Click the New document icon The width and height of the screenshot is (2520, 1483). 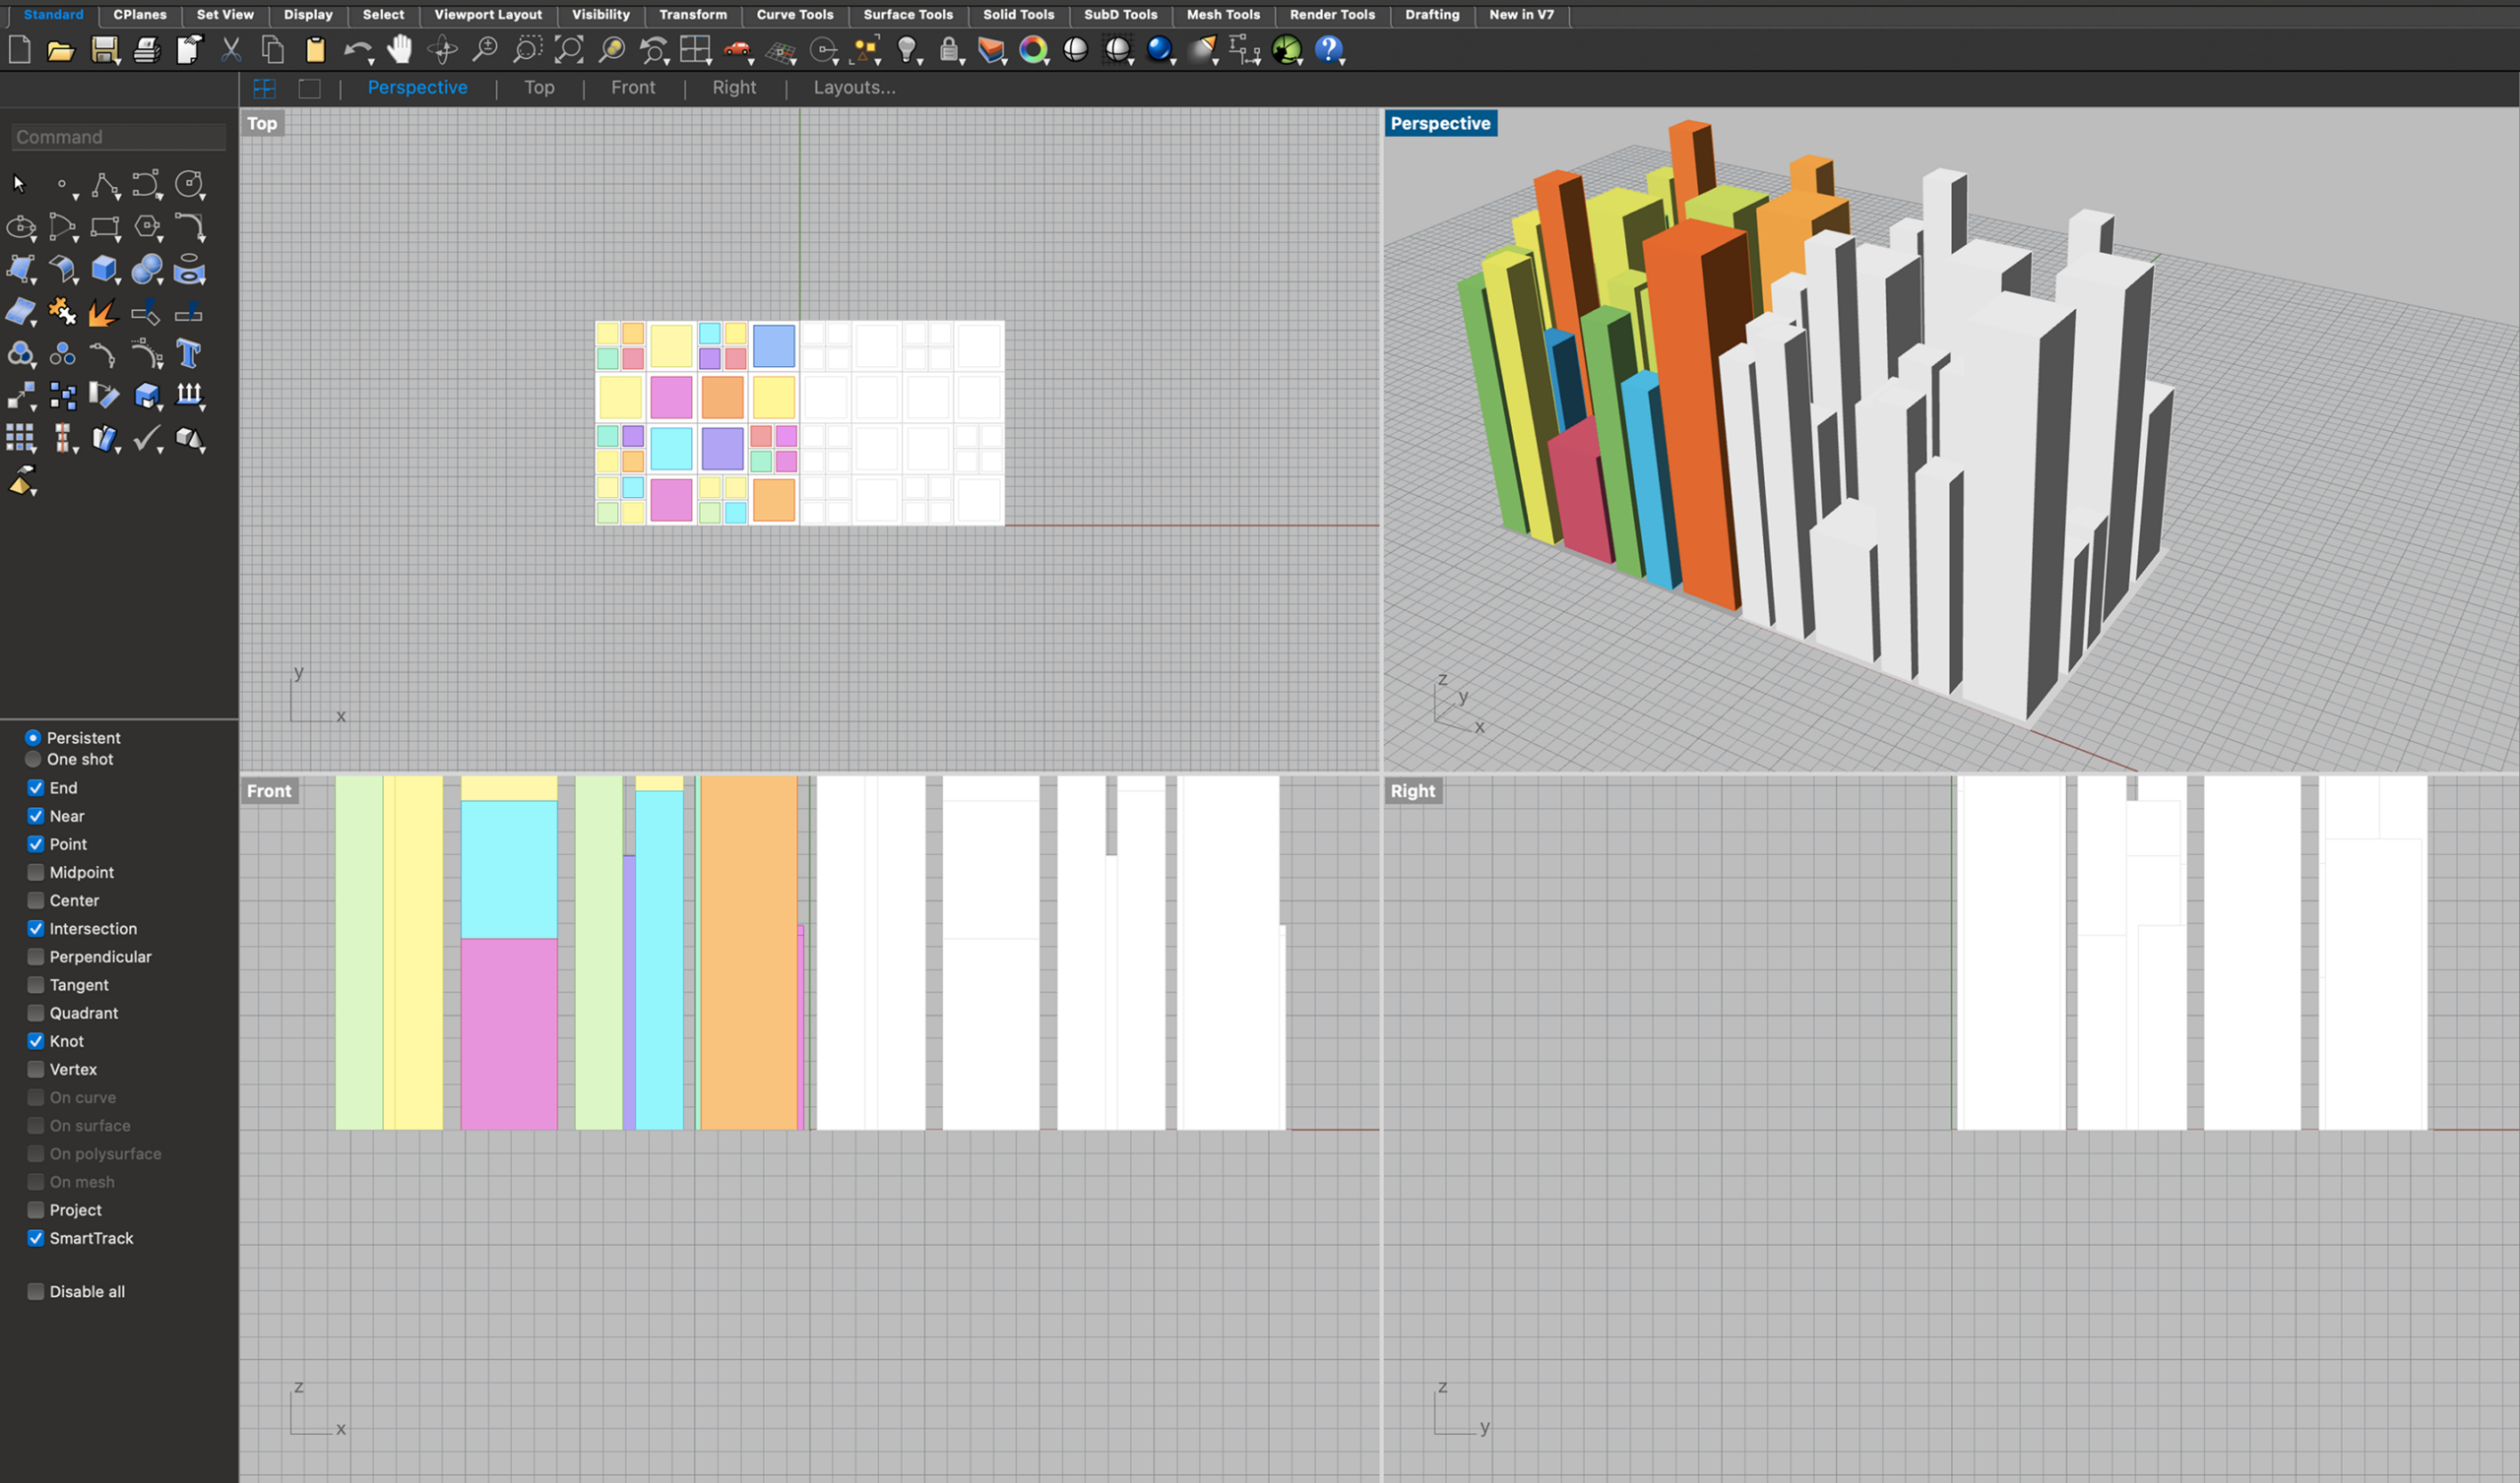[19, 49]
